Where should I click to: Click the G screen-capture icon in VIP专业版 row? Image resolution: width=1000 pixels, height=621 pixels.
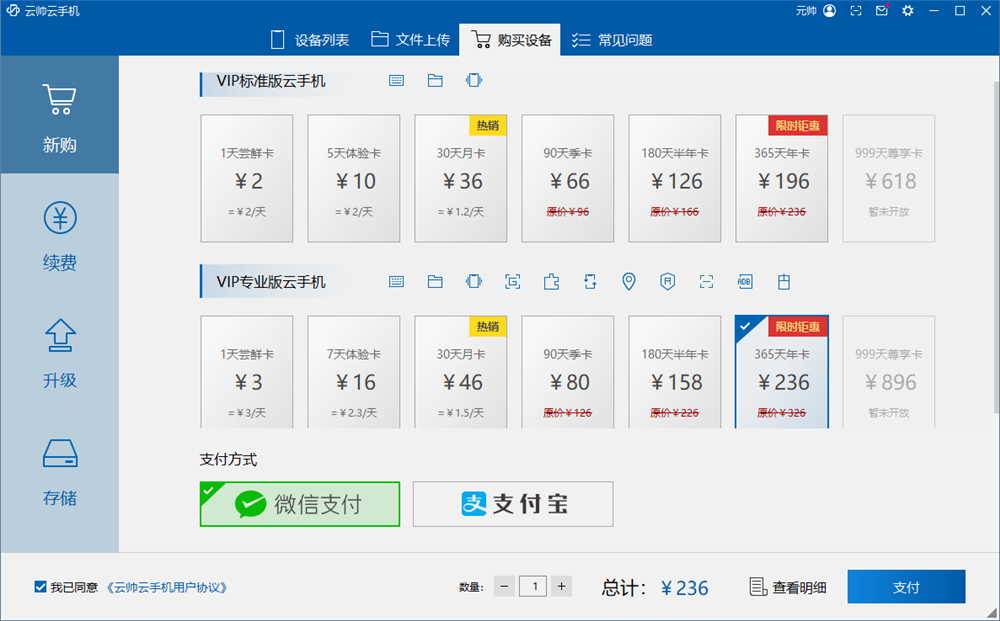pos(513,281)
